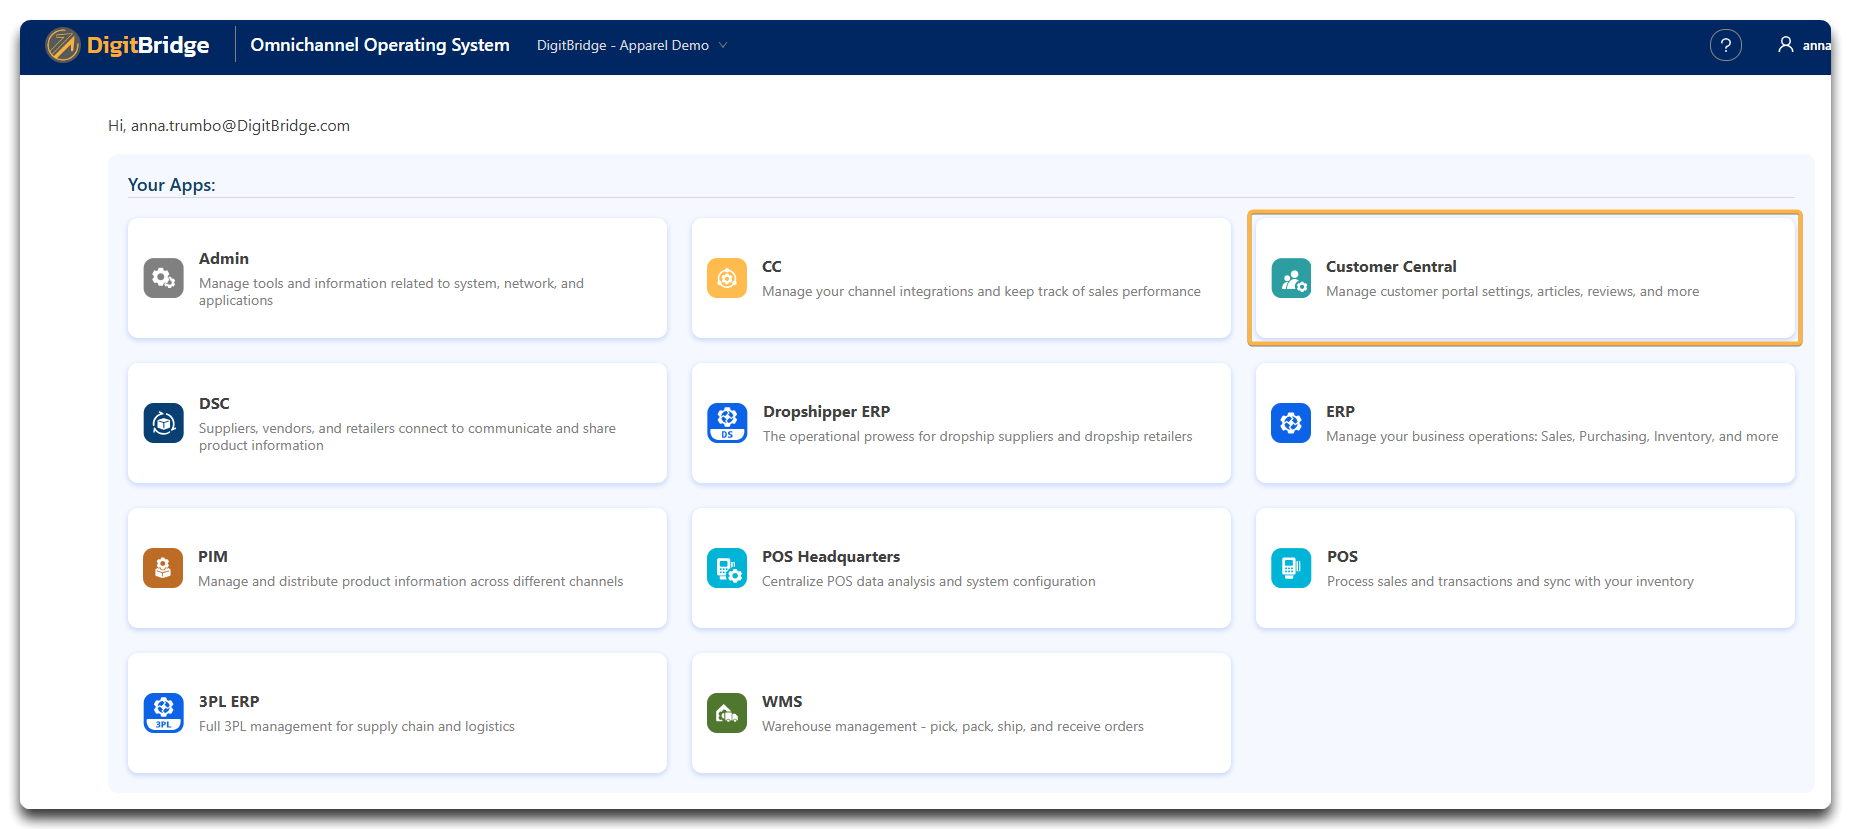1851x829 pixels.
Task: Click the POS Headquarters icon
Action: tap(727, 568)
